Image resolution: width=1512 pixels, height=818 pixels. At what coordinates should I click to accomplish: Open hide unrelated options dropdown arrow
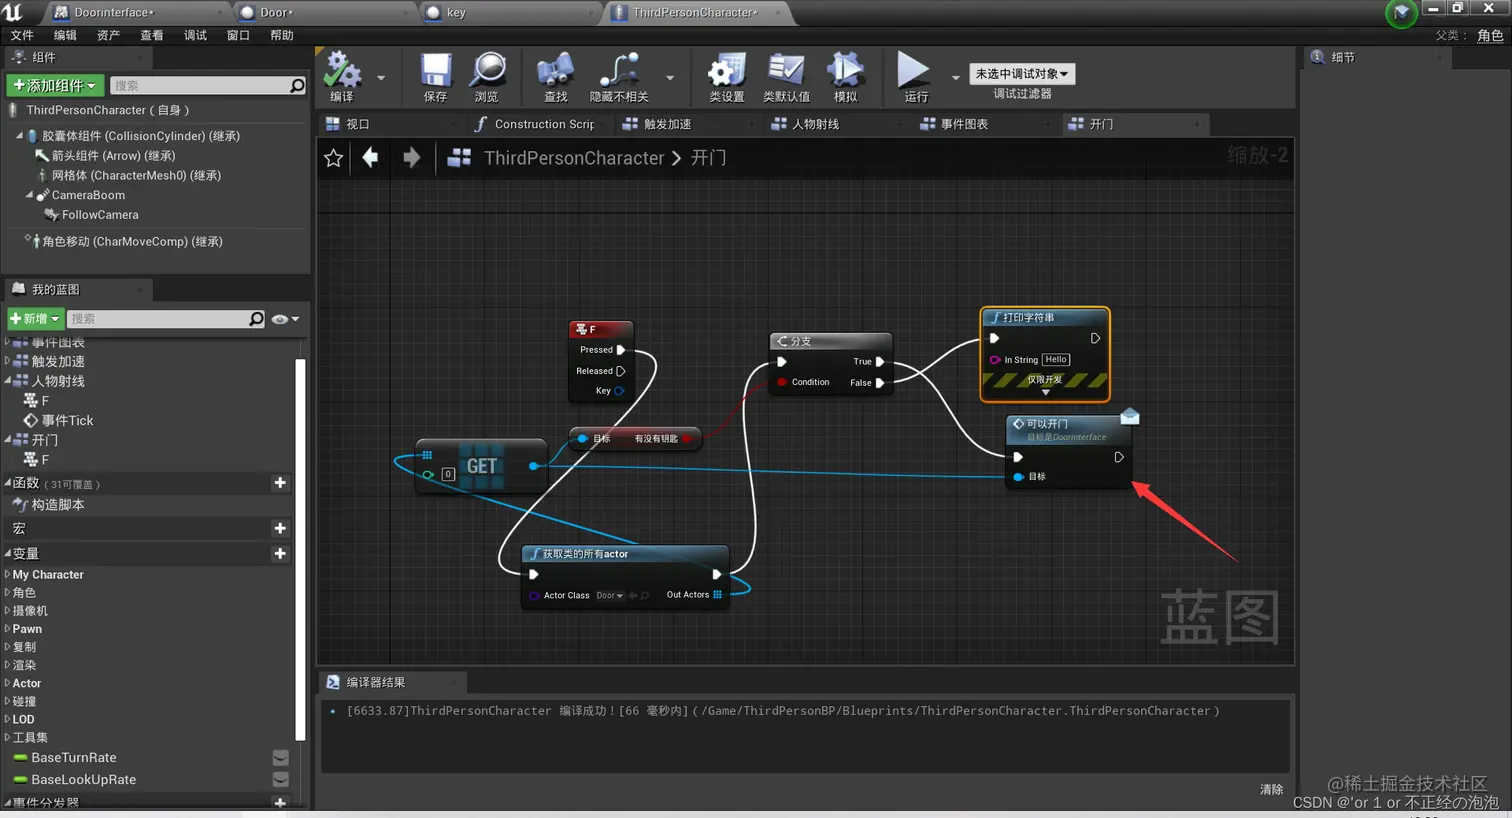click(x=670, y=77)
